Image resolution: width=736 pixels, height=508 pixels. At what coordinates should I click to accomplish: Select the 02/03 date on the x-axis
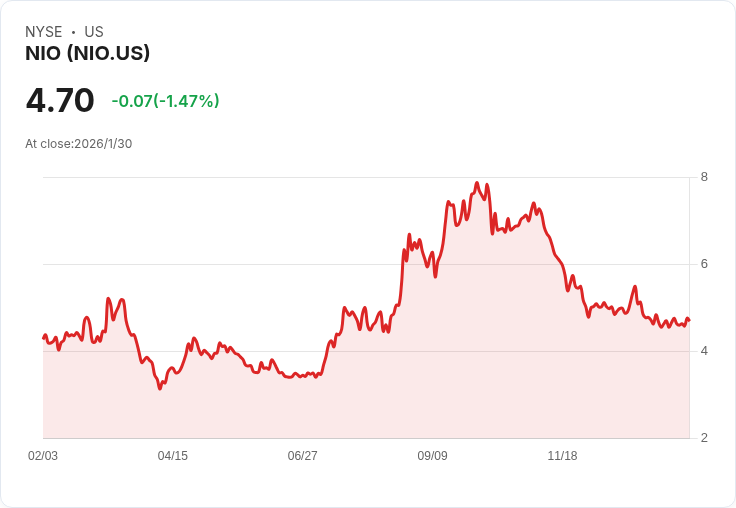pyautogui.click(x=43, y=456)
